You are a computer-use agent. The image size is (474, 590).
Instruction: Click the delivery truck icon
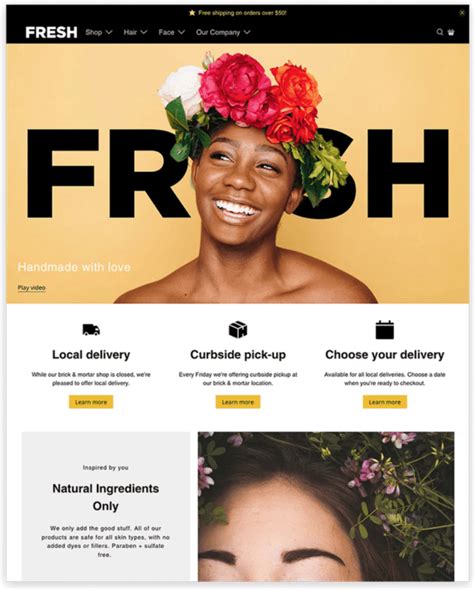point(91,330)
